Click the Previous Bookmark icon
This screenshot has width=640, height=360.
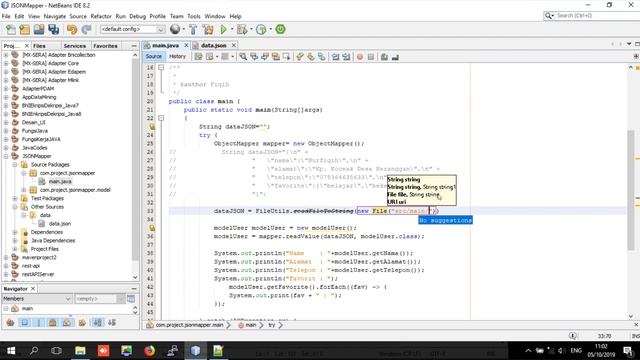(x=300, y=57)
